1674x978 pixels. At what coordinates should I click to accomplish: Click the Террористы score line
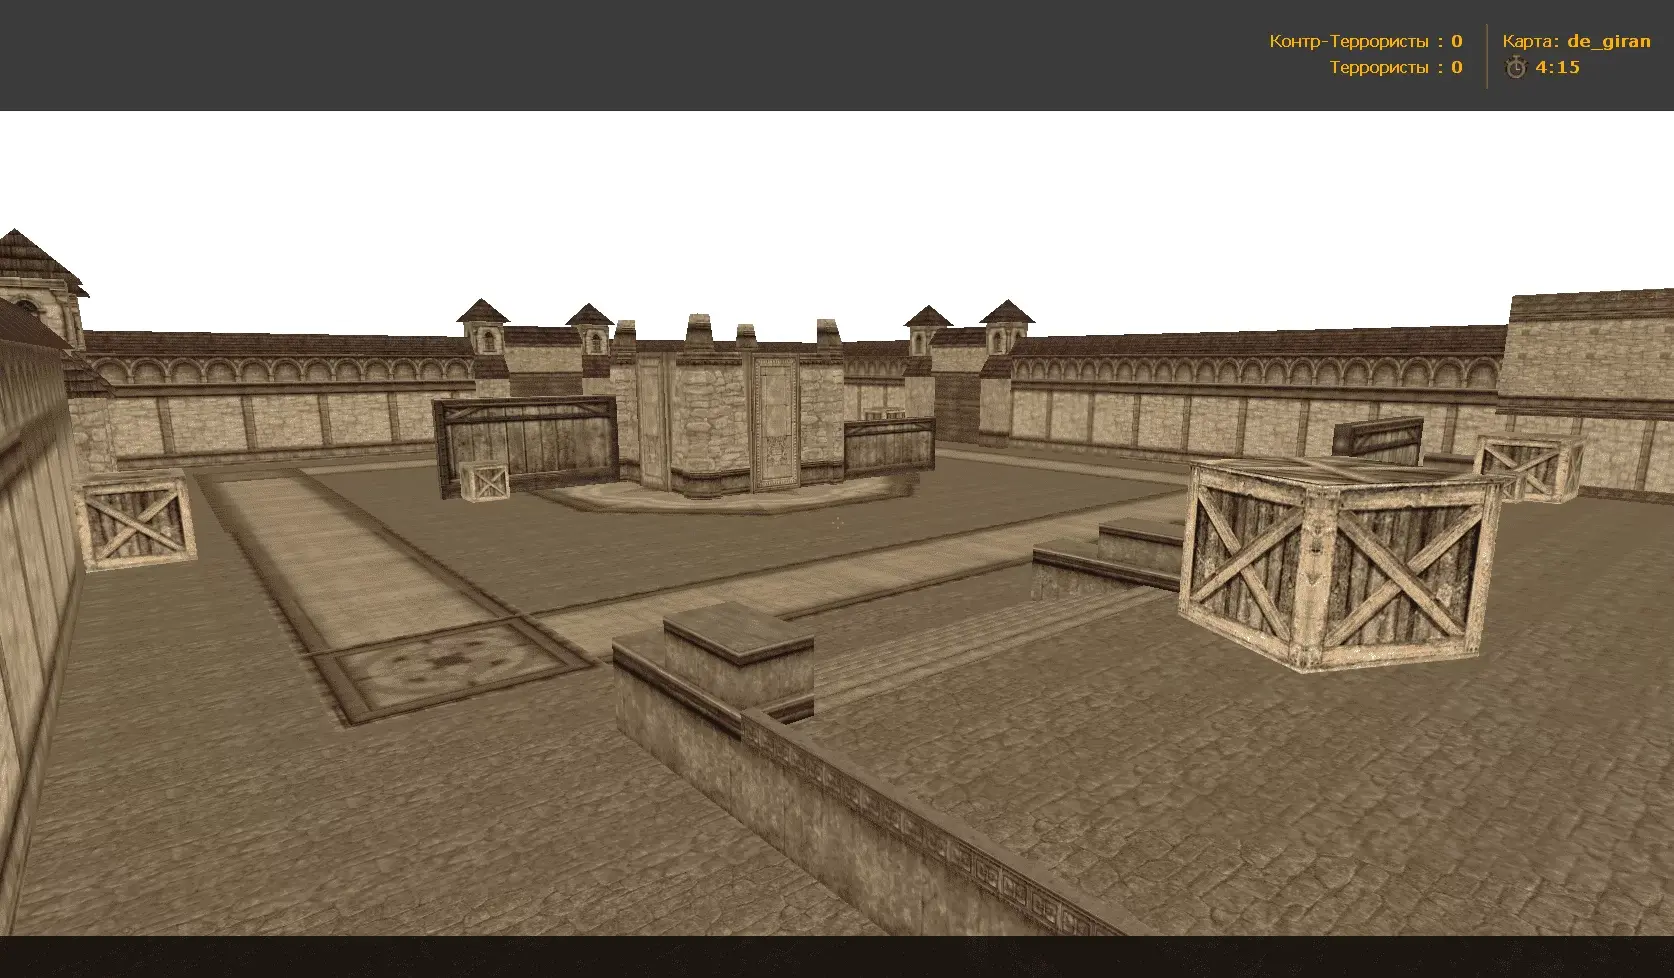coord(1396,67)
